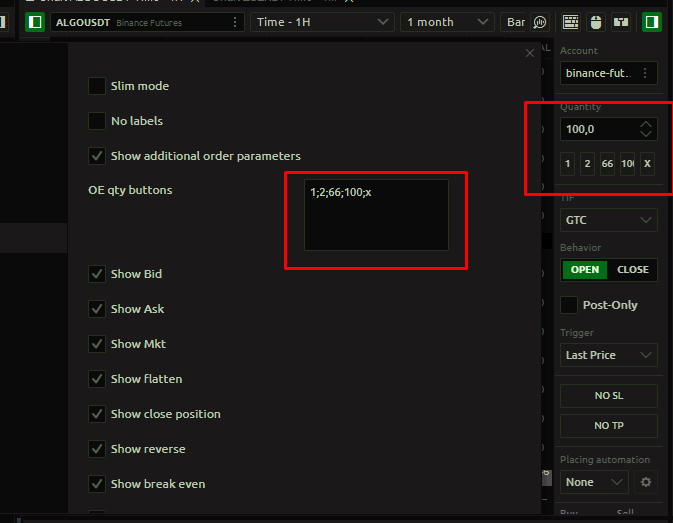This screenshot has height=523, width=673.
Task: Select CLOSE behavior option
Action: click(x=633, y=270)
